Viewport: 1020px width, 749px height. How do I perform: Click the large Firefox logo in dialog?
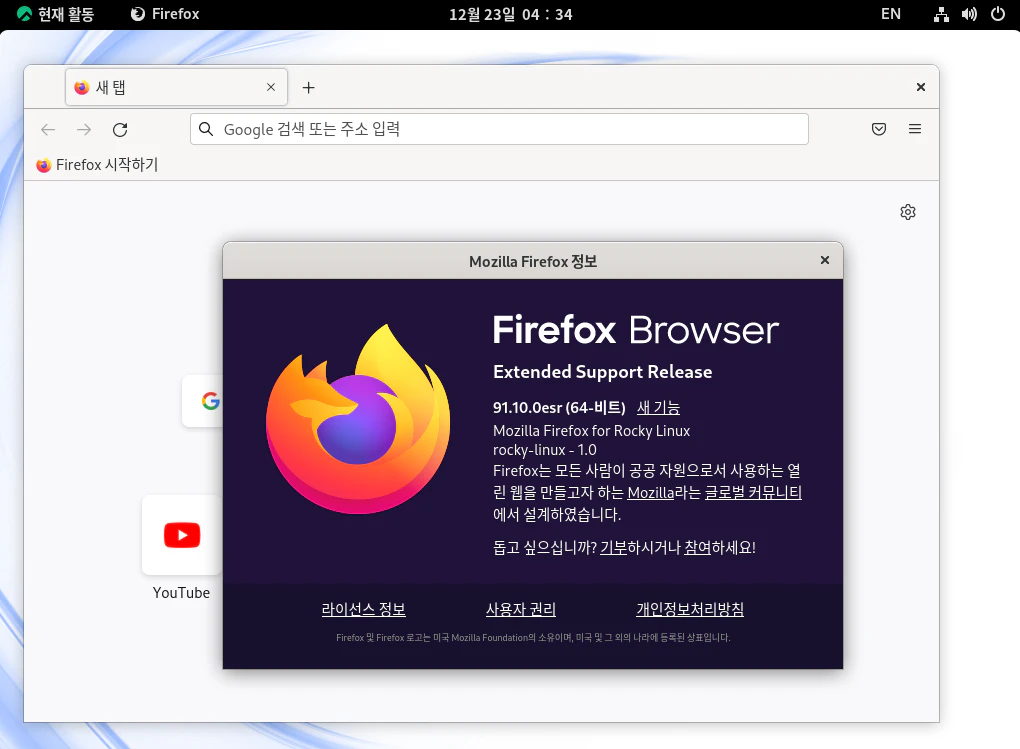358,420
